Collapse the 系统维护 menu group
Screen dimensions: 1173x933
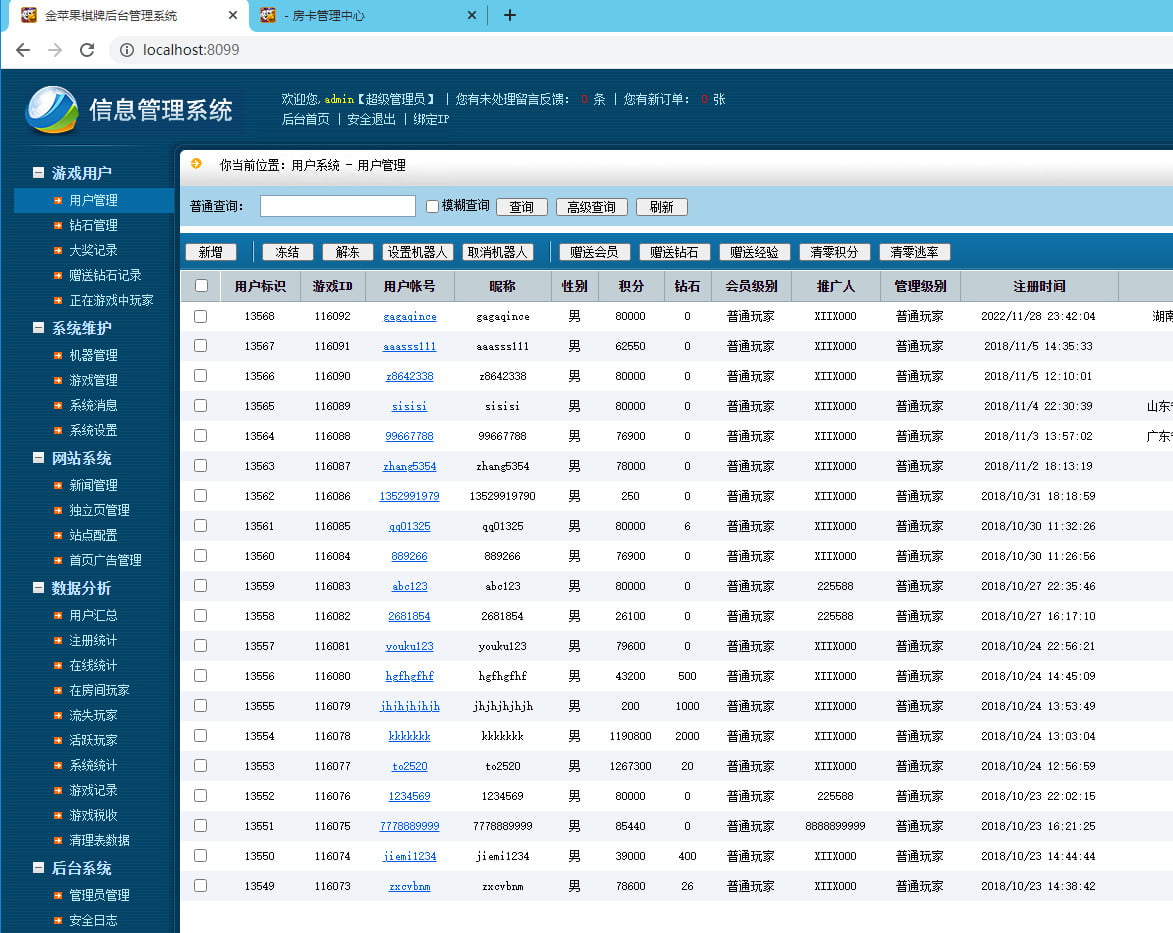tap(39, 328)
